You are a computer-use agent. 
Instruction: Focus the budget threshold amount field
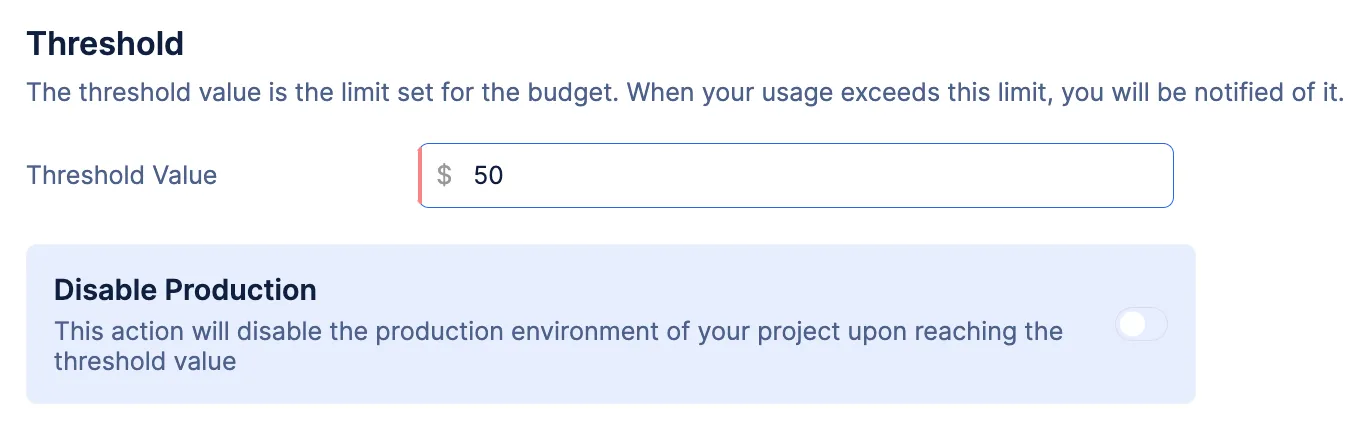coord(796,176)
